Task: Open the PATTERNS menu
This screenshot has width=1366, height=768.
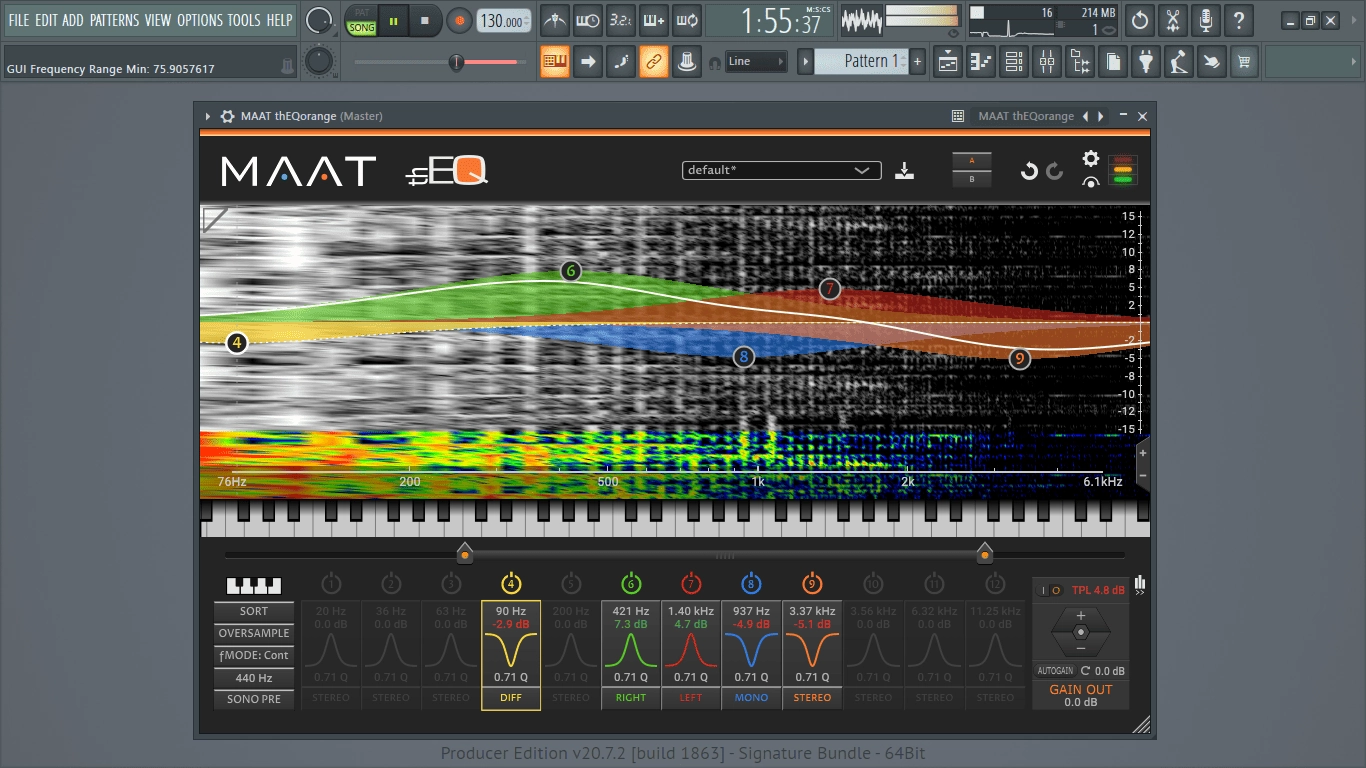Action: pos(114,20)
